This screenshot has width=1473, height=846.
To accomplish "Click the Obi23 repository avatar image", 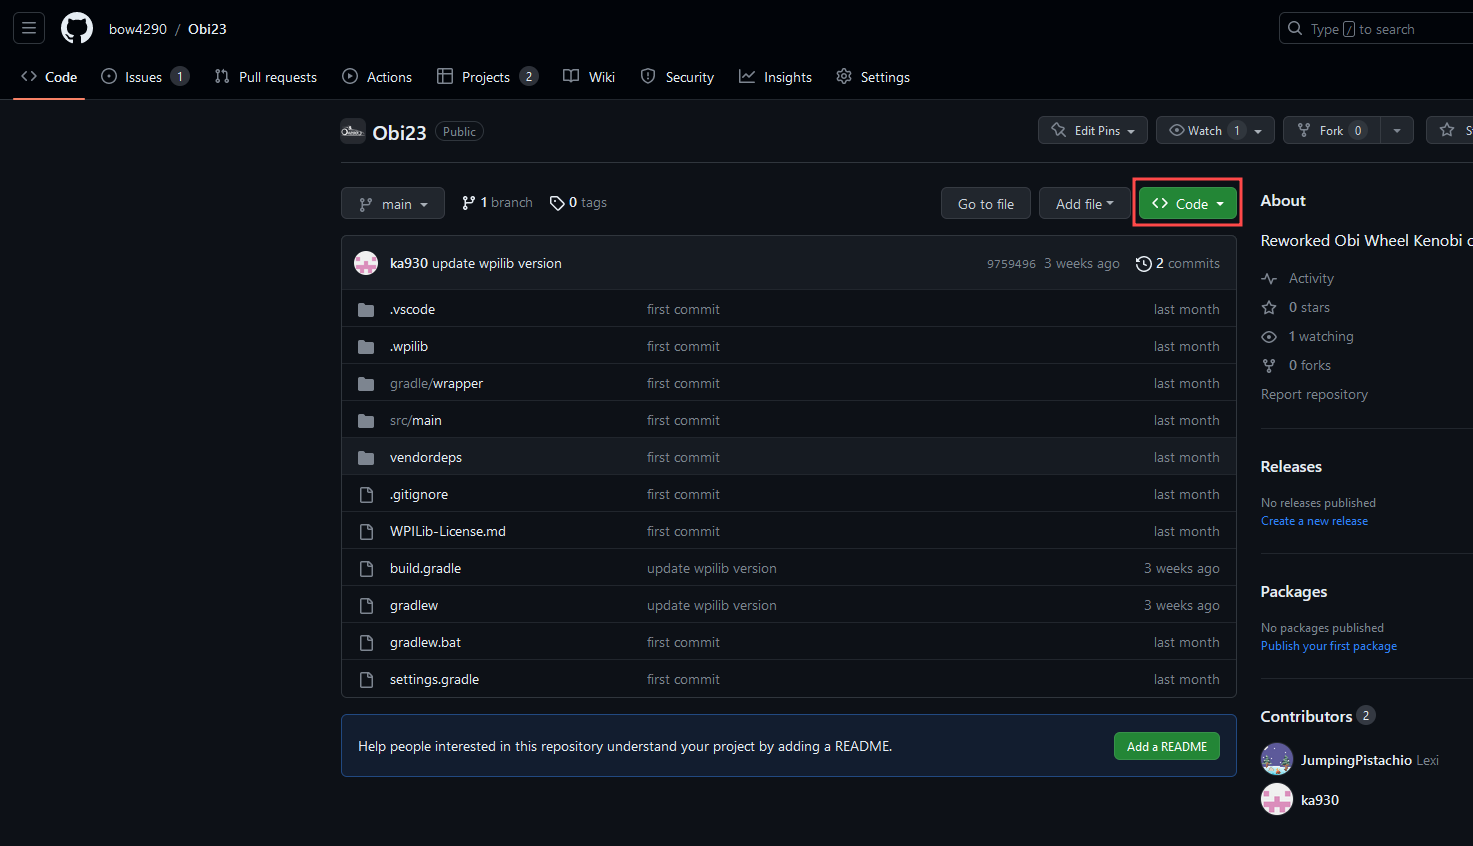I will 352,131.
